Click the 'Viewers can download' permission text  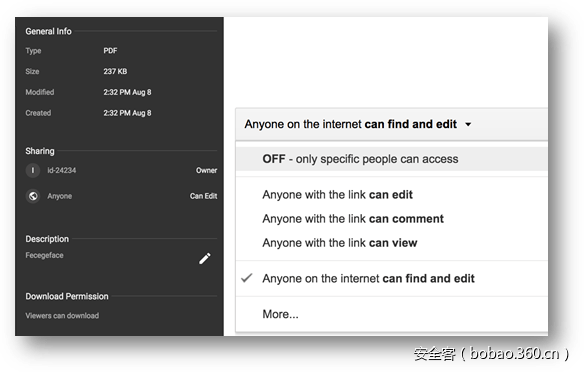(62, 315)
